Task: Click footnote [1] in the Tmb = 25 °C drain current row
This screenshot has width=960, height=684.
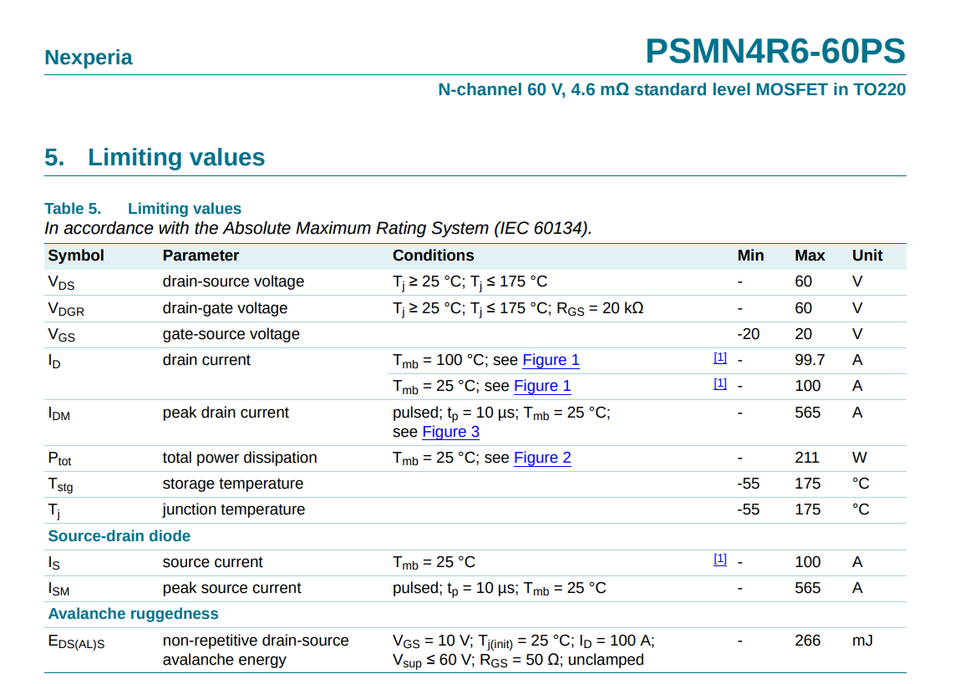Action: click(x=720, y=383)
